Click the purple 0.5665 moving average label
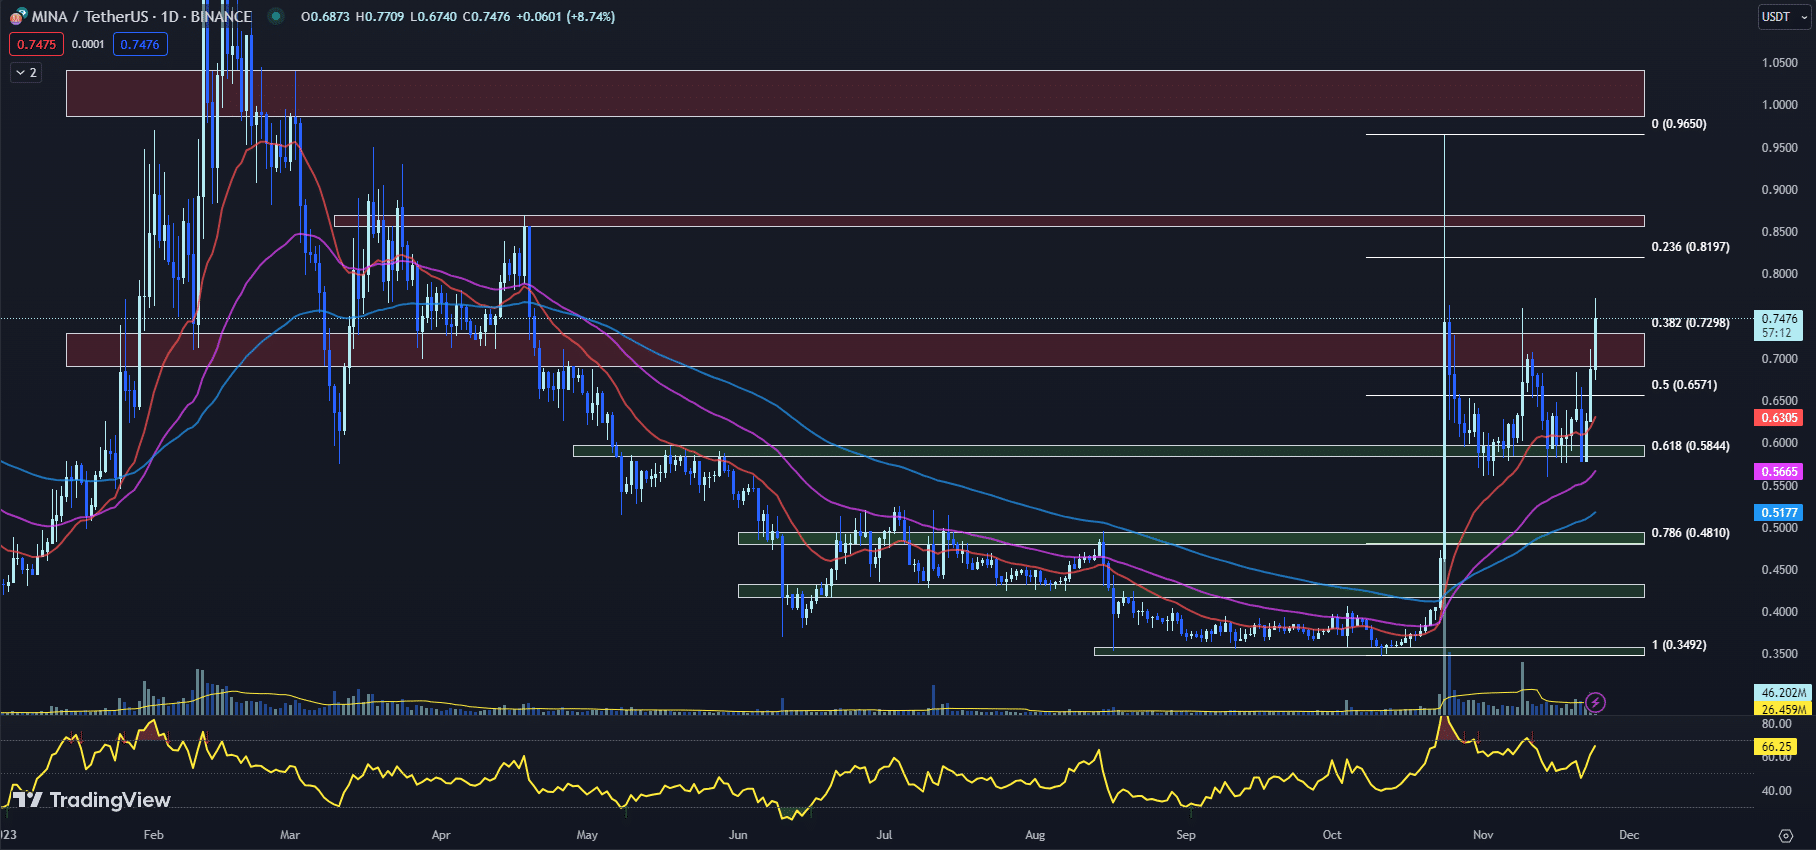1816x850 pixels. [x=1778, y=472]
